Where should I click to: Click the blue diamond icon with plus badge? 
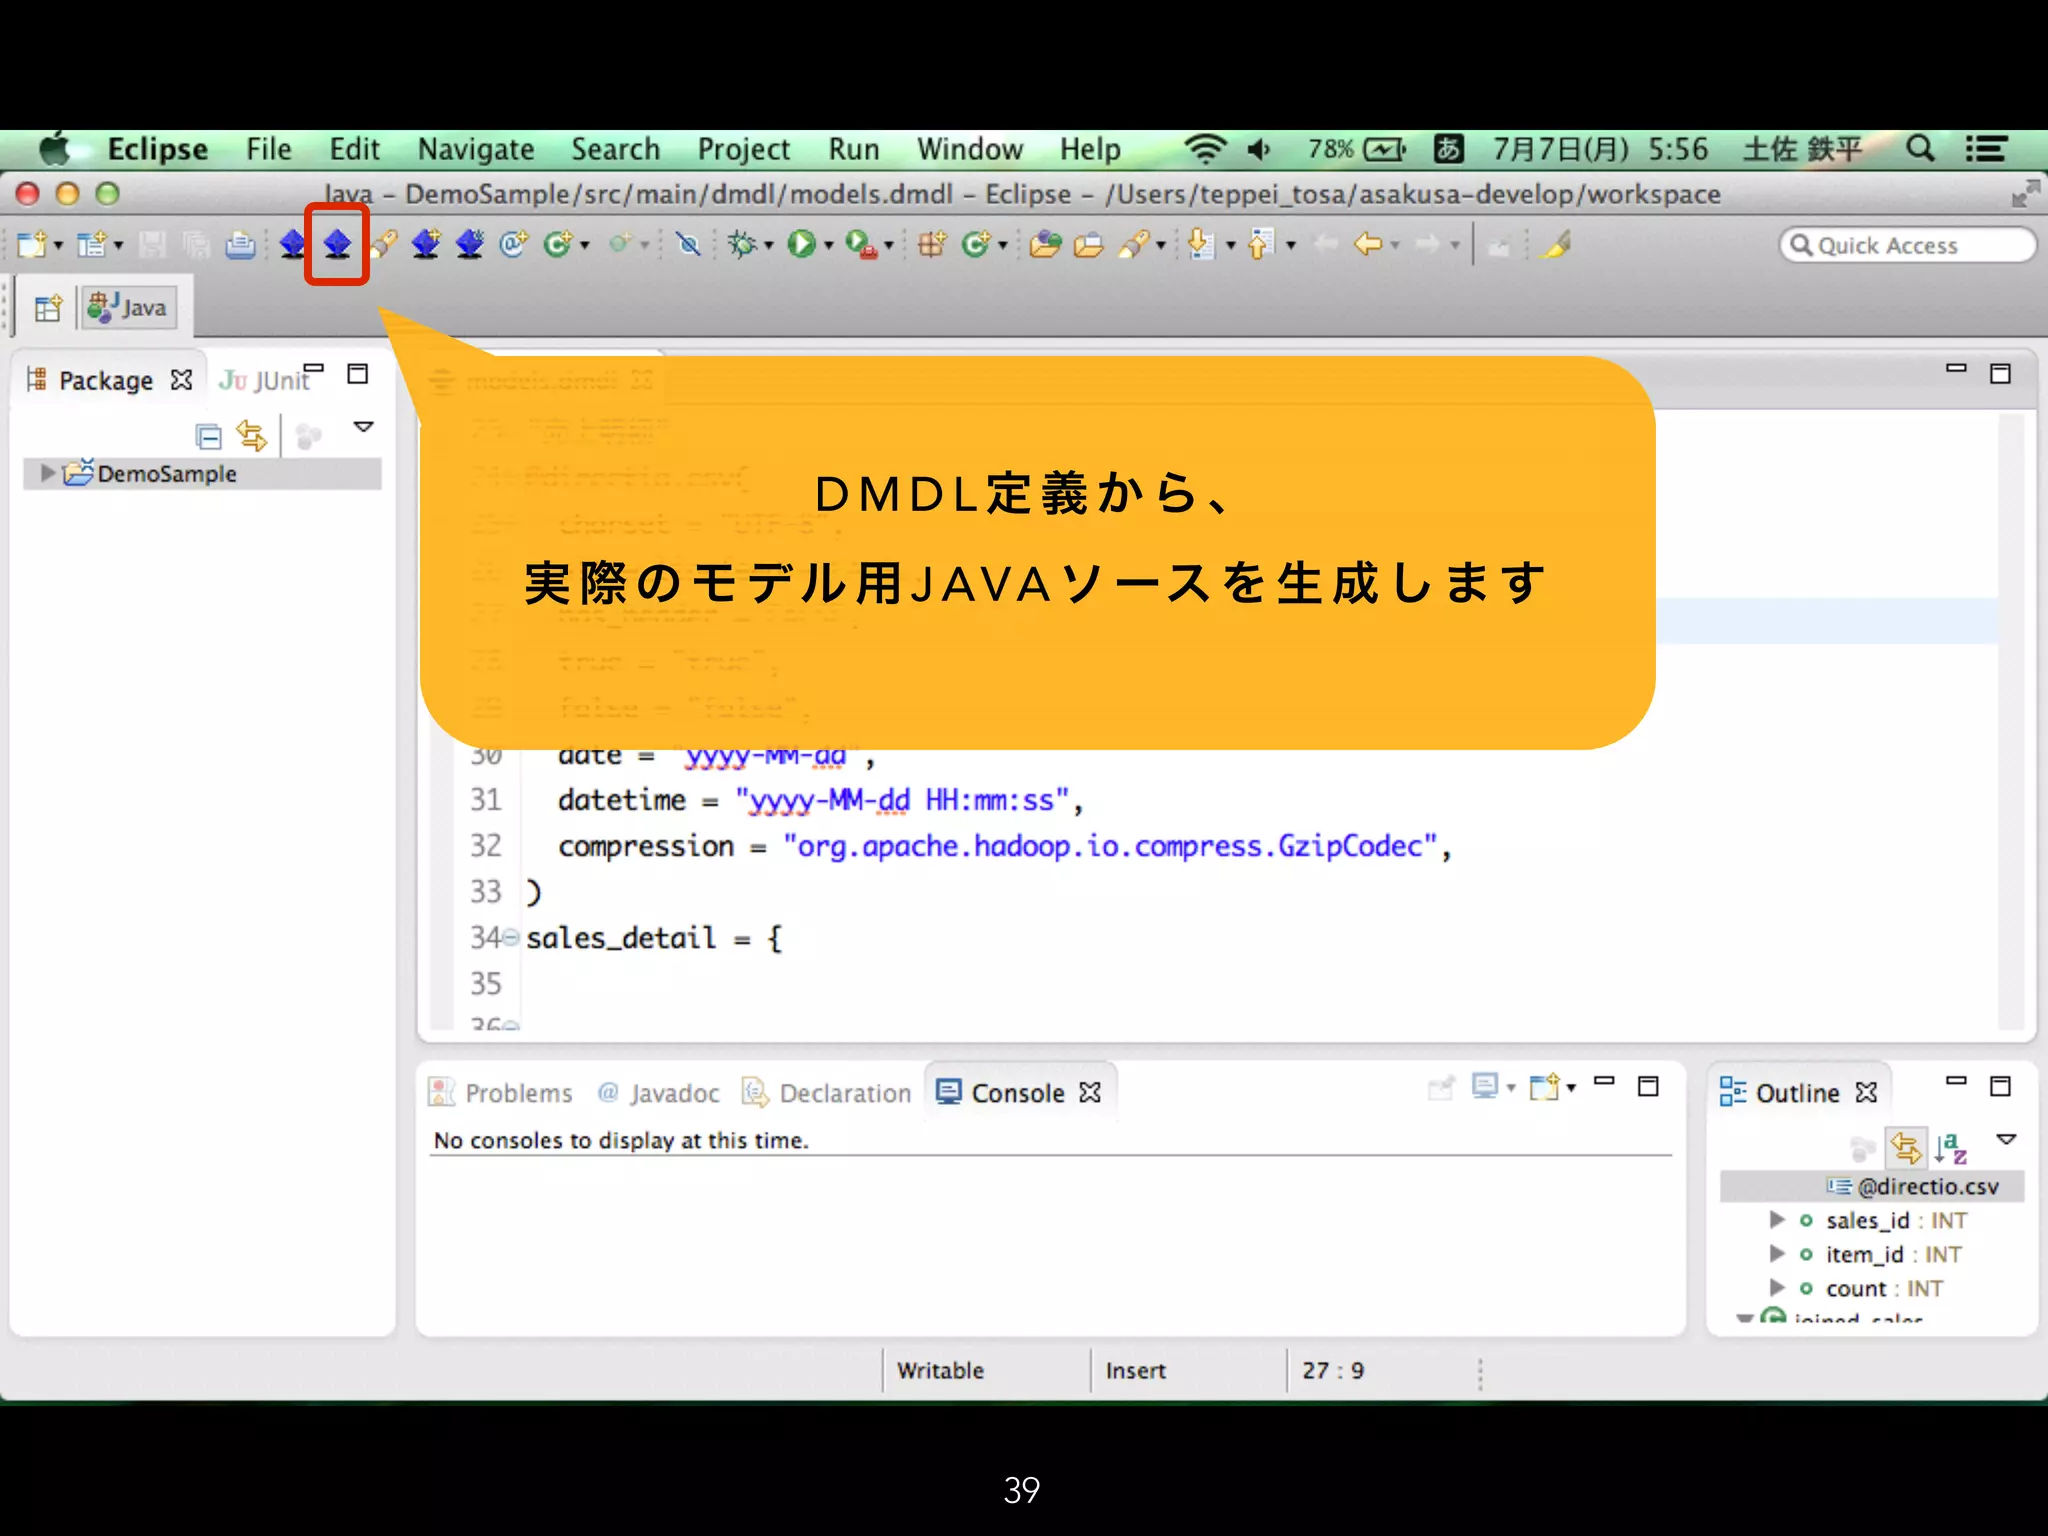click(426, 244)
